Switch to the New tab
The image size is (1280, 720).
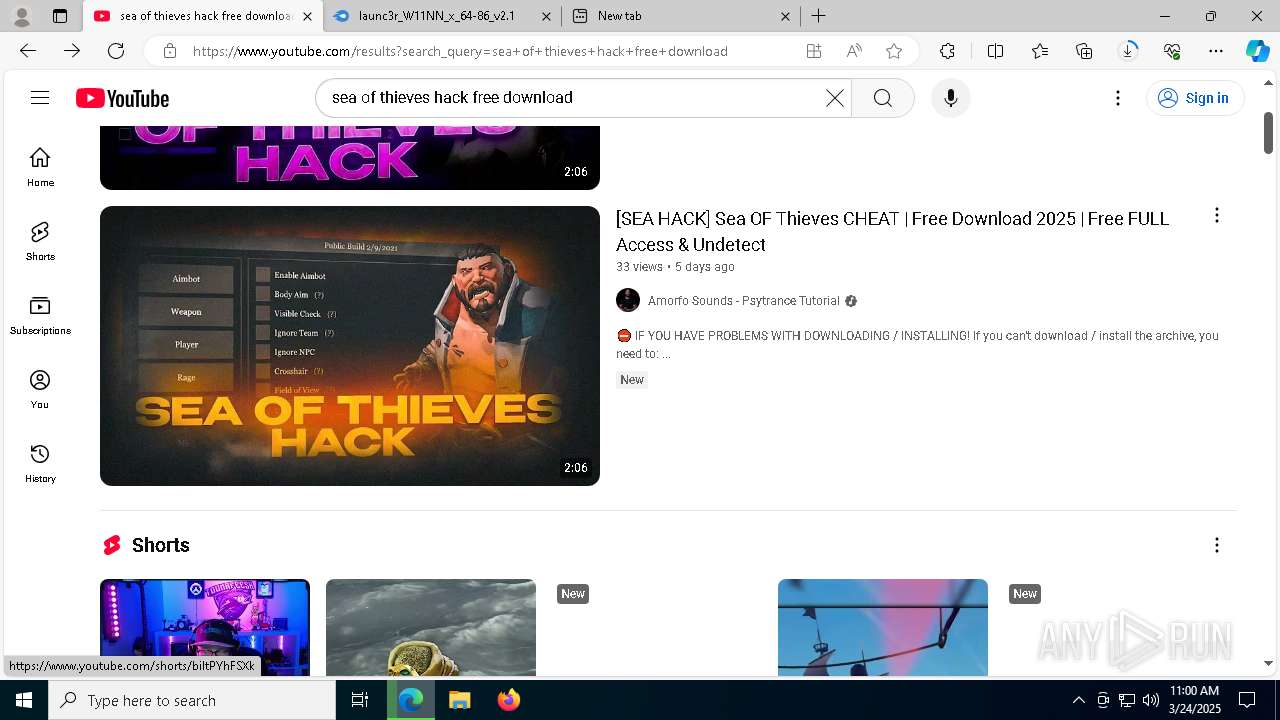click(681, 16)
